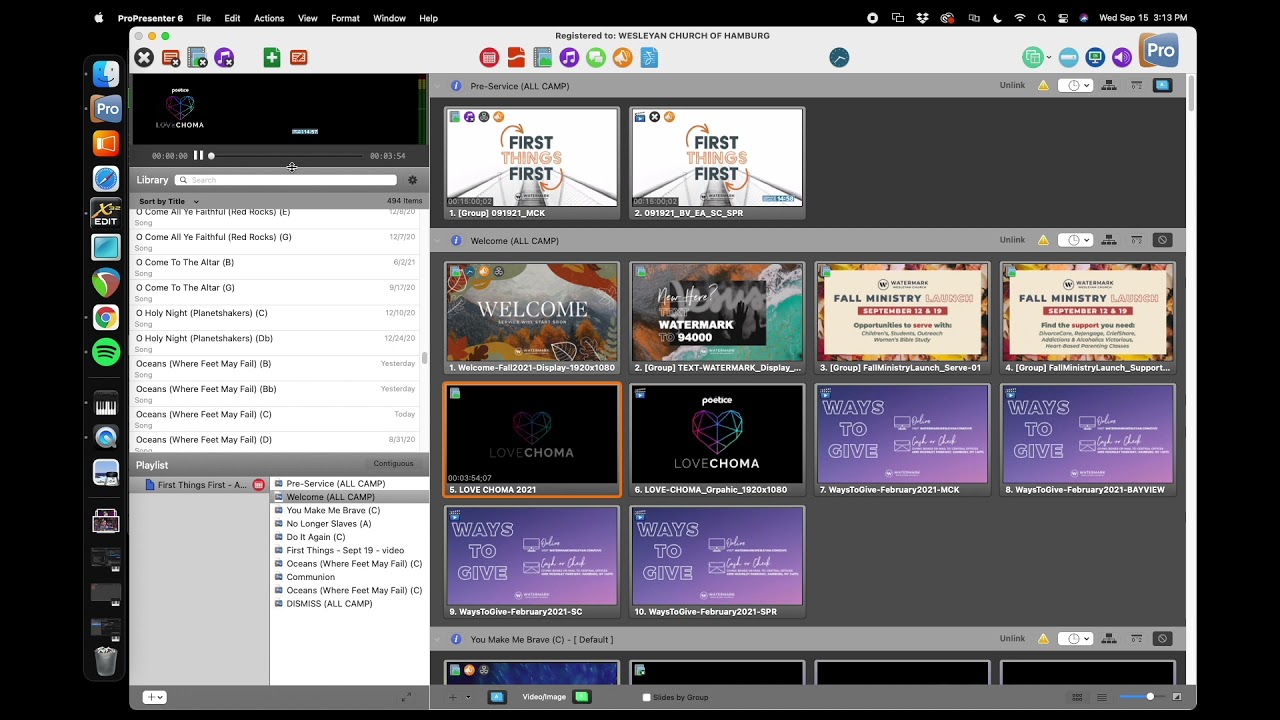Click Pre-Service info icon
The width and height of the screenshot is (1280, 720).
[x=456, y=86]
